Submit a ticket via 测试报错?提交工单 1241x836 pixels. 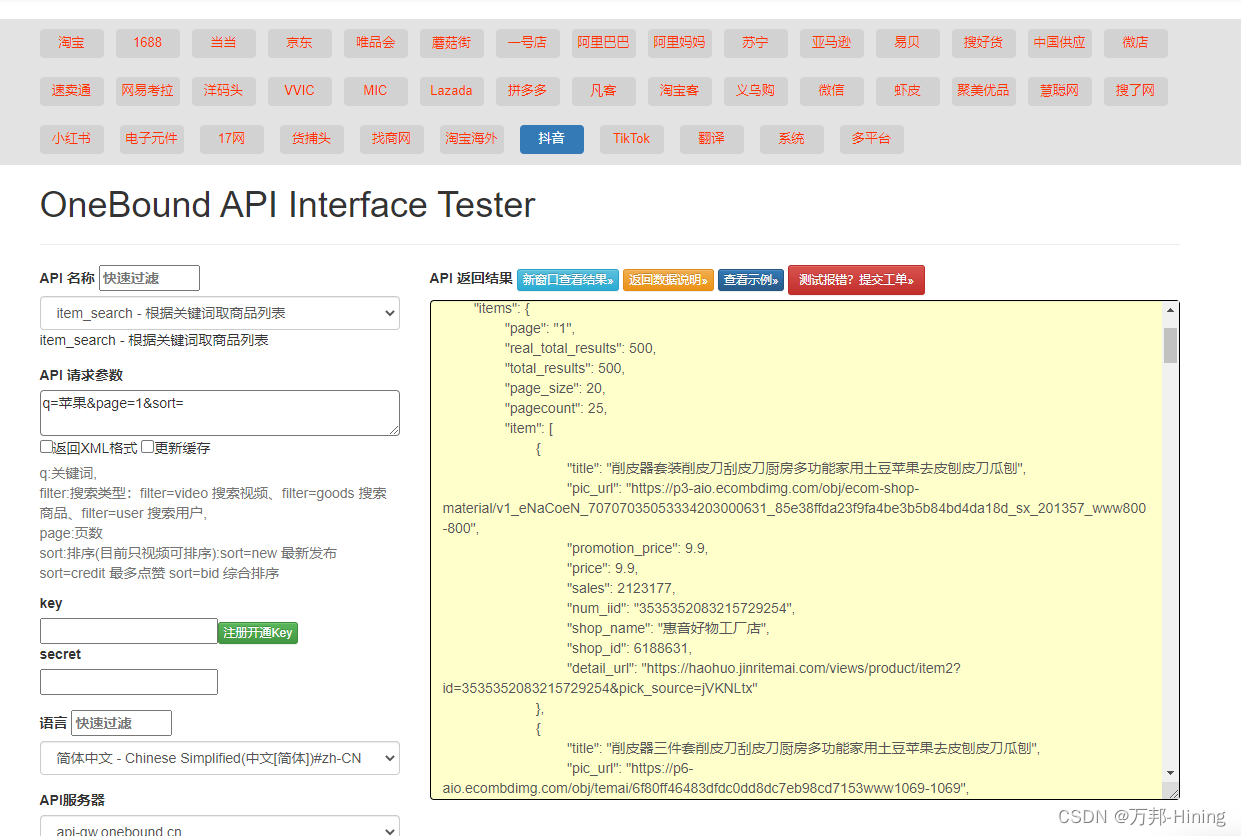856,280
